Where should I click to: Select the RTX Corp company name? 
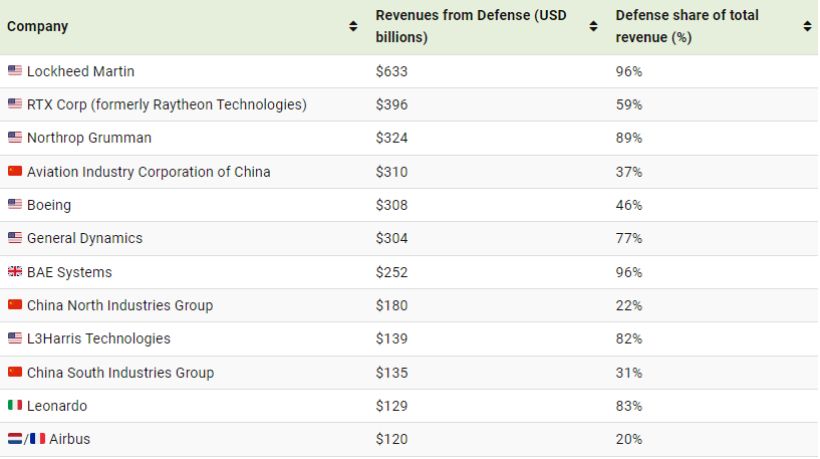[166, 105]
